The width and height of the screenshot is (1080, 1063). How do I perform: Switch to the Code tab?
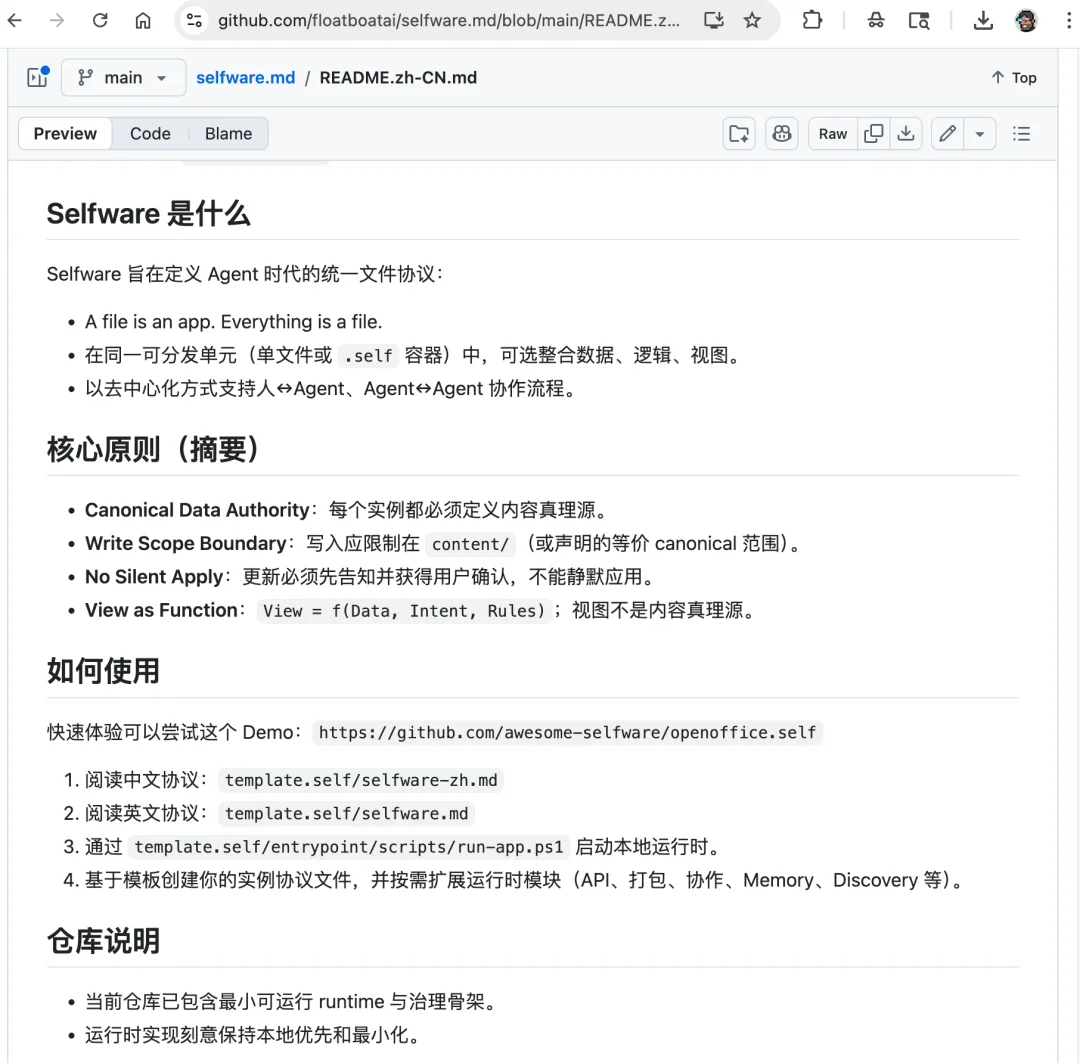pyautogui.click(x=150, y=133)
